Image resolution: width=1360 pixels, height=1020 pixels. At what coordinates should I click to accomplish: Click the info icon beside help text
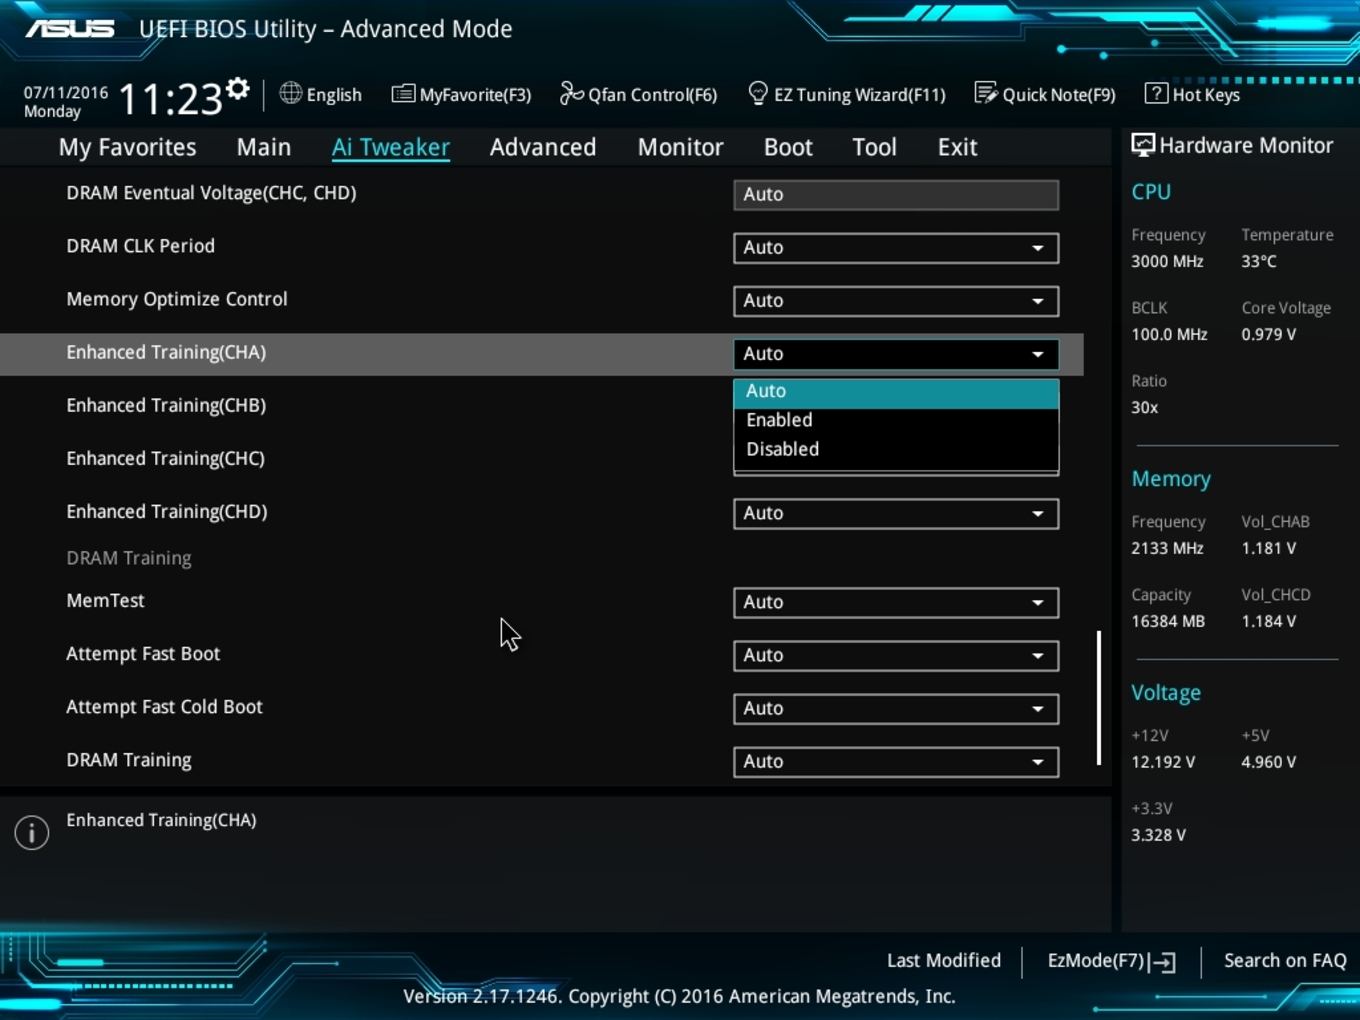[32, 832]
